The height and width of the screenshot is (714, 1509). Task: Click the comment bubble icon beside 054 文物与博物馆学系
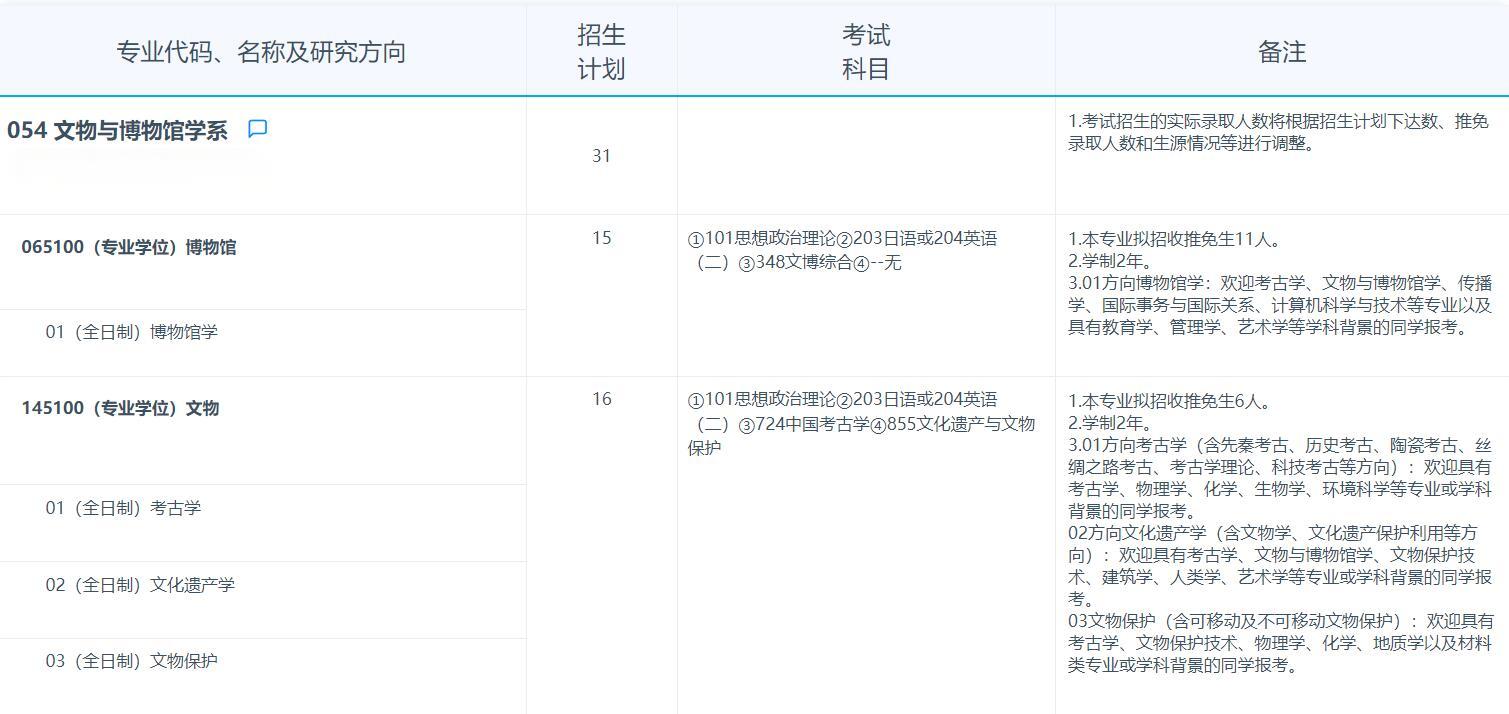pos(259,129)
